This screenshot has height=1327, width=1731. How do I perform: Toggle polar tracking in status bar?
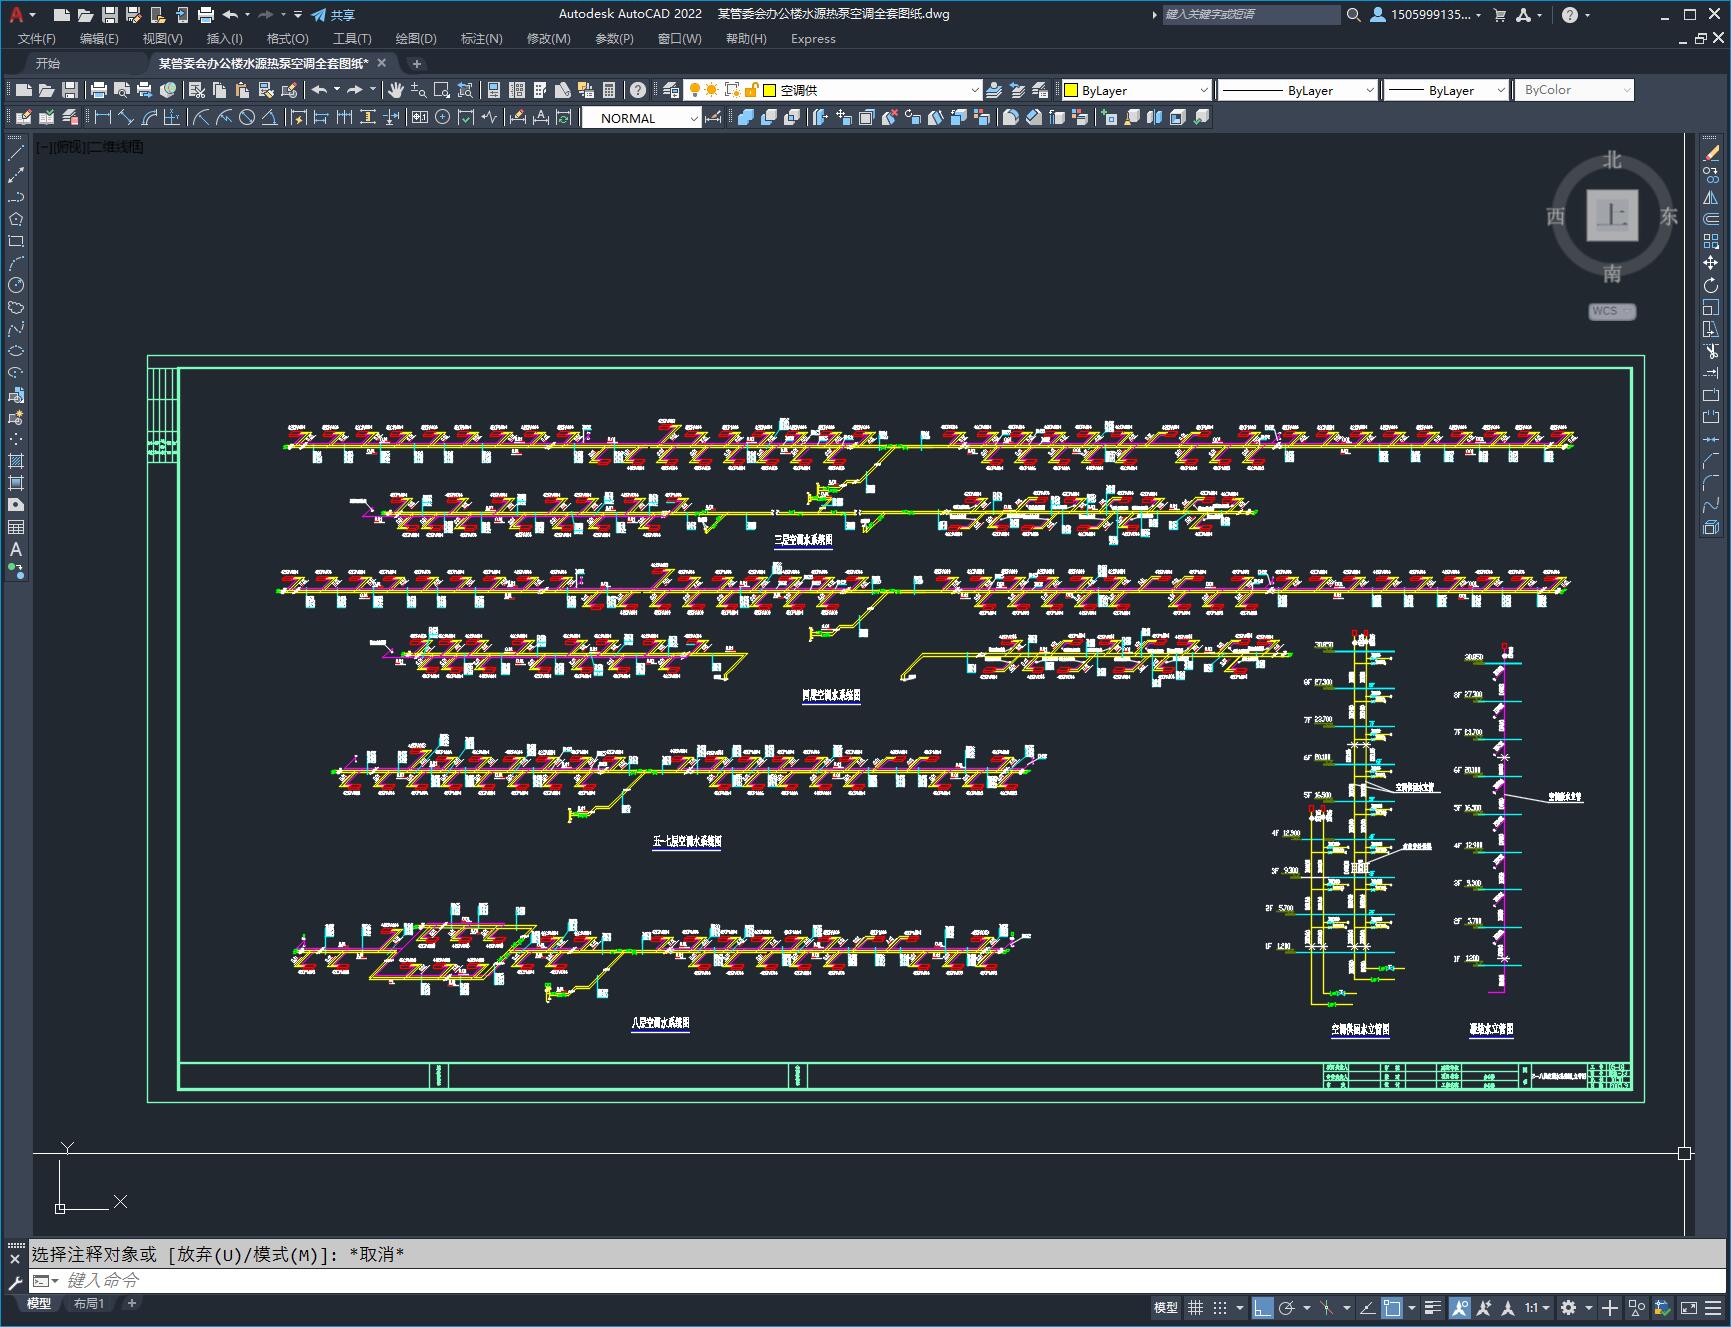(x=1287, y=1308)
